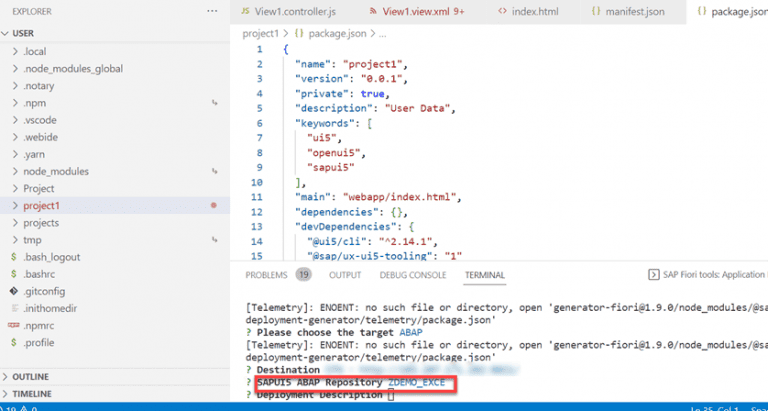This screenshot has width=768, height=411.
Task: Collapse the USER workspace root folder
Action: tap(7, 33)
